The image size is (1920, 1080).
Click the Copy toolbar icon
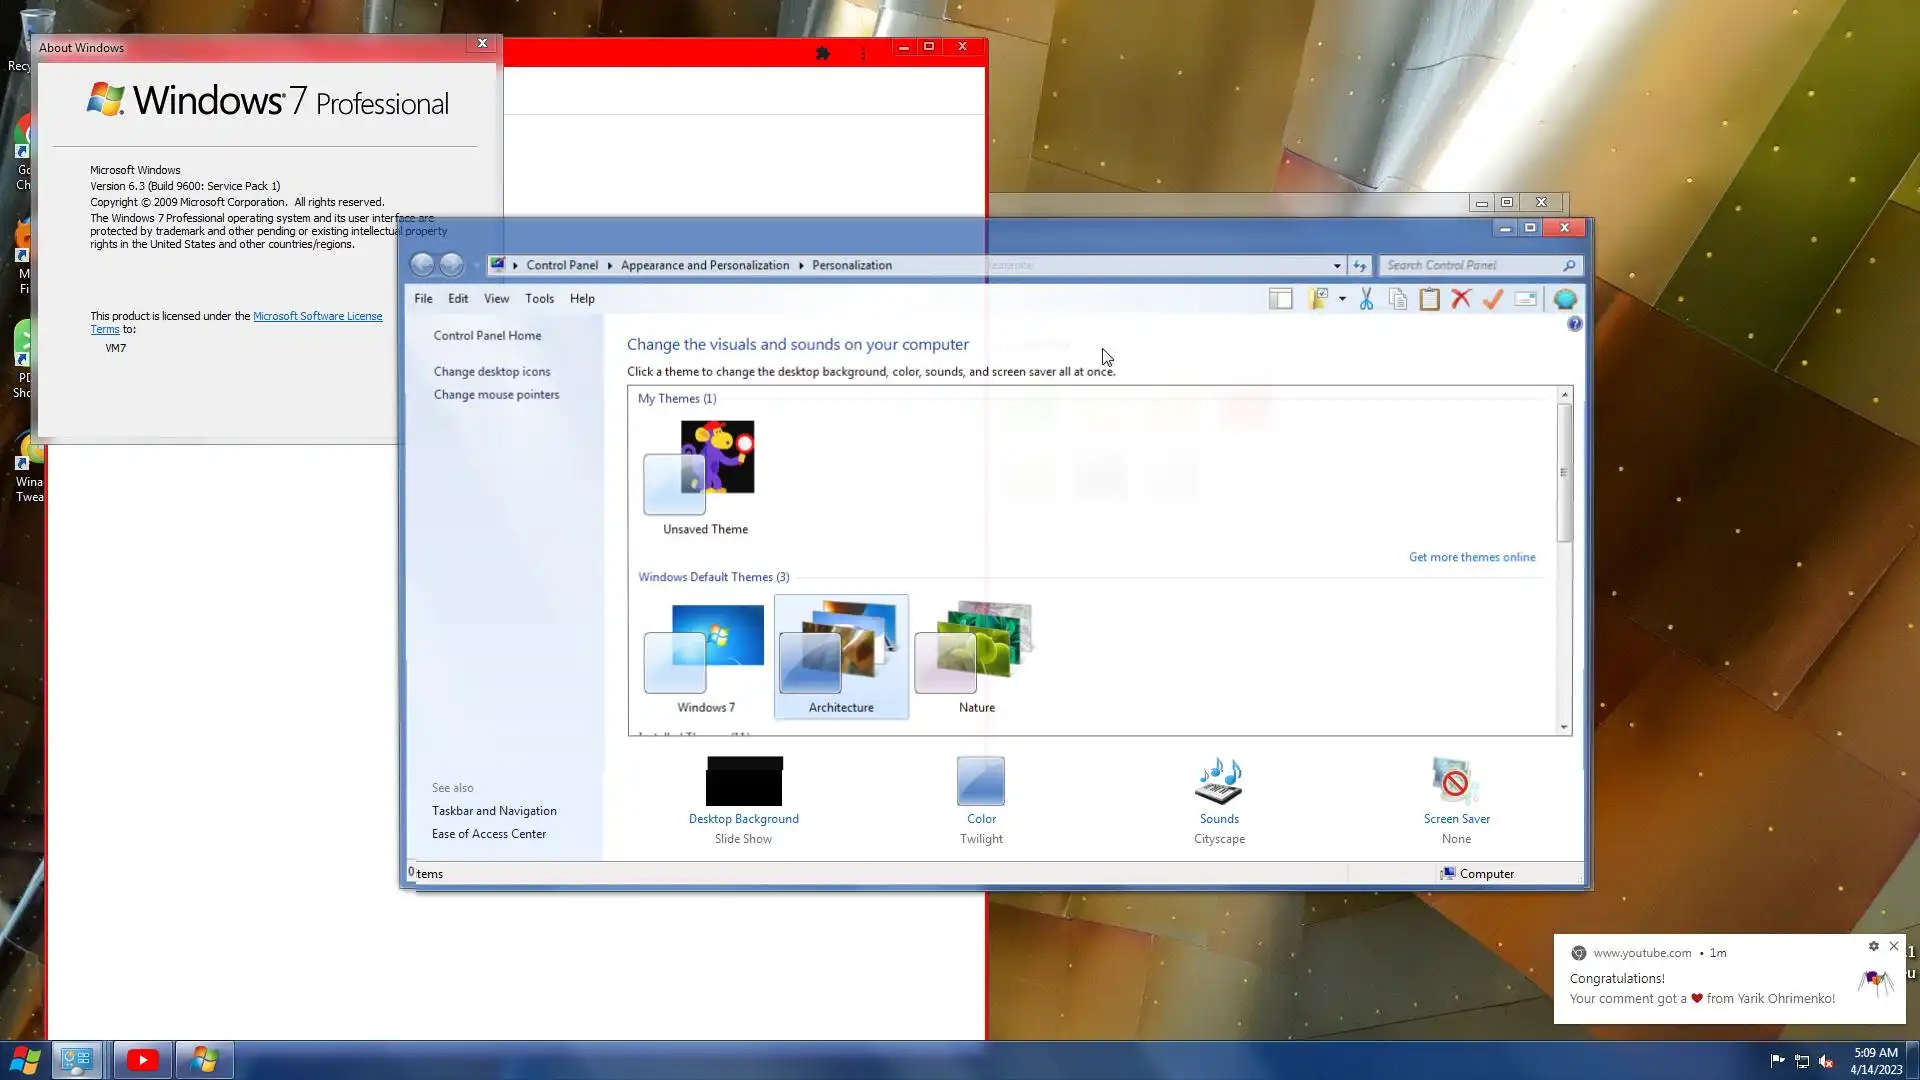point(1398,299)
